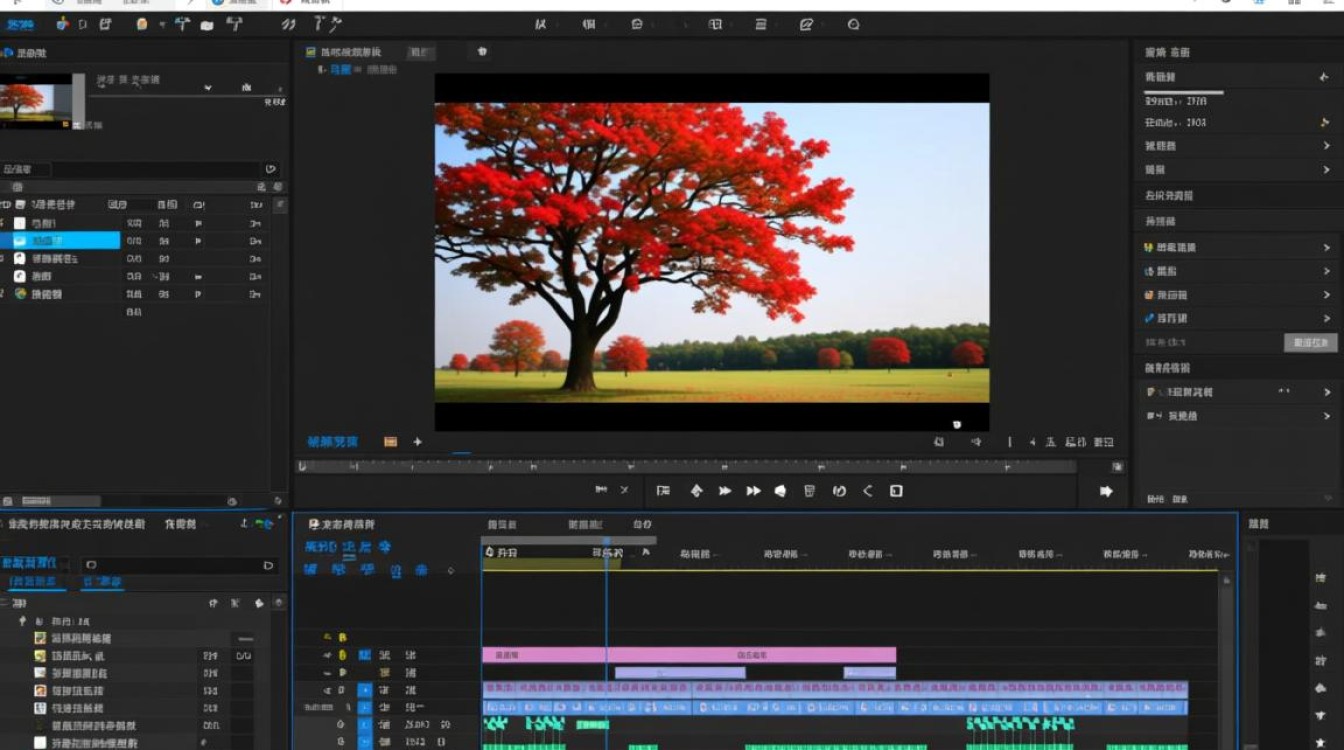Click the scrub bar below the preview monitor
The image size is (1344, 750).
click(686, 466)
